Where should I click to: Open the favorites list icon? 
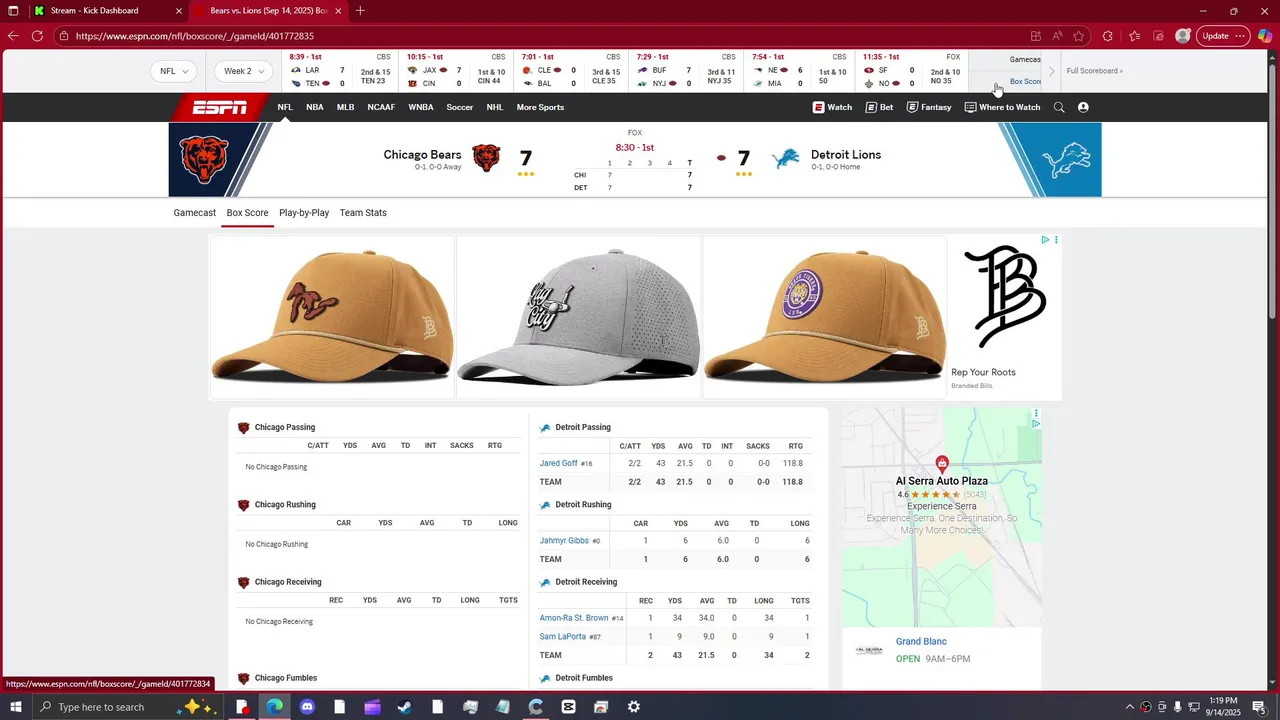pos(1134,36)
